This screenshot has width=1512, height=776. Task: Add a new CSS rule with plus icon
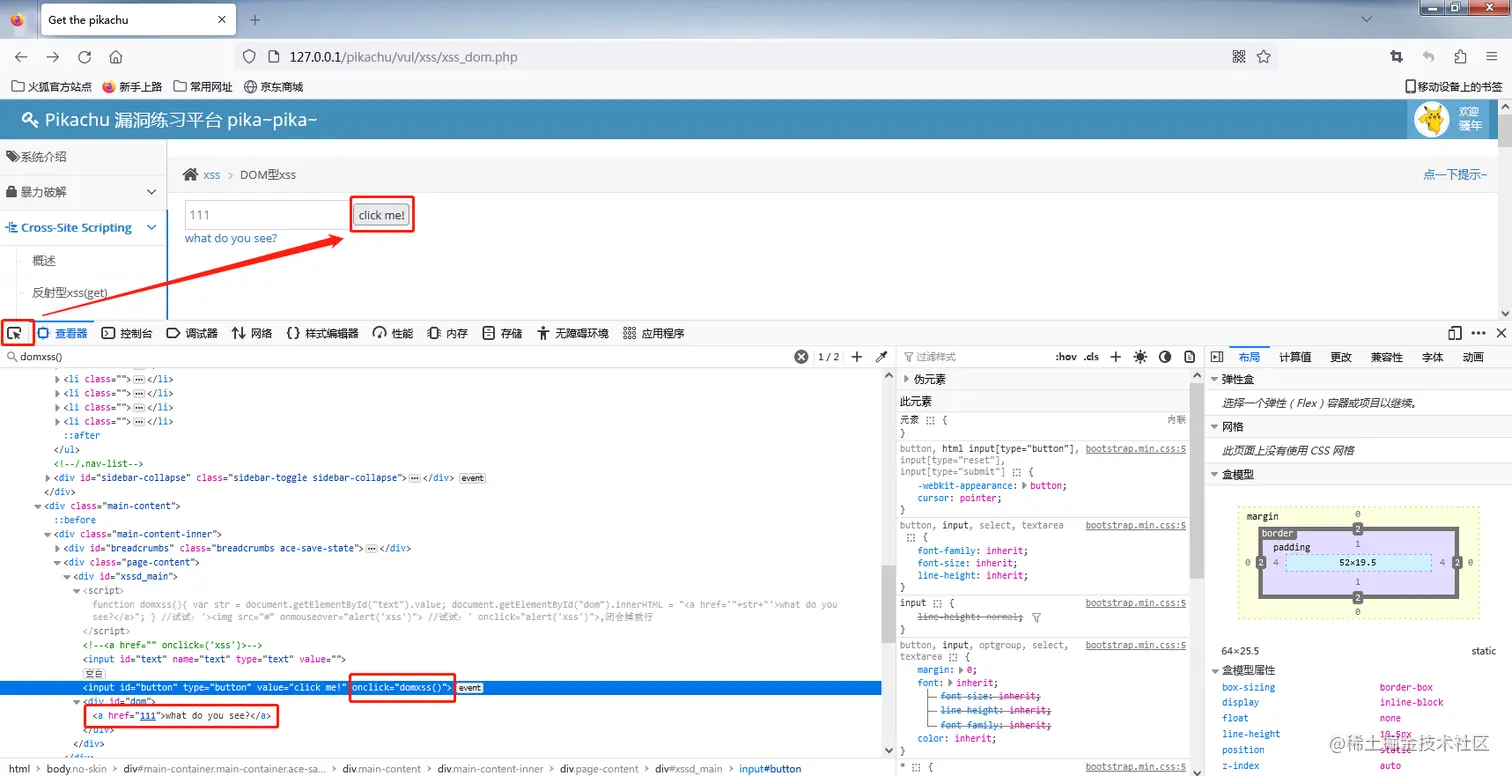pyautogui.click(x=1115, y=357)
